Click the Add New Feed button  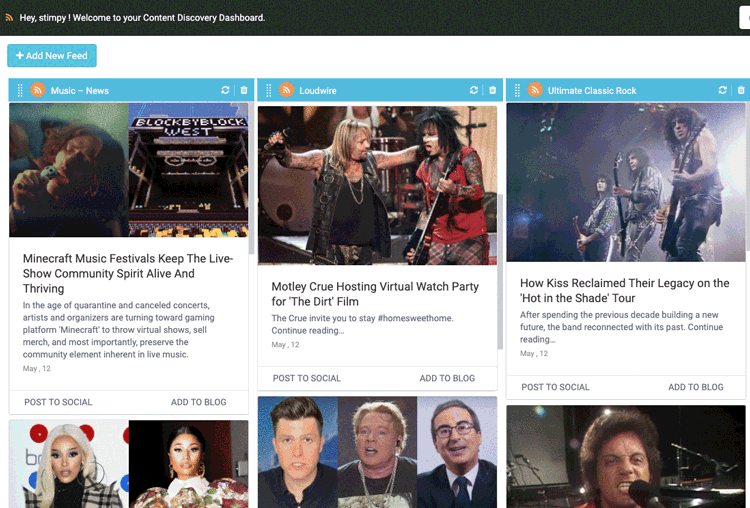click(52, 55)
